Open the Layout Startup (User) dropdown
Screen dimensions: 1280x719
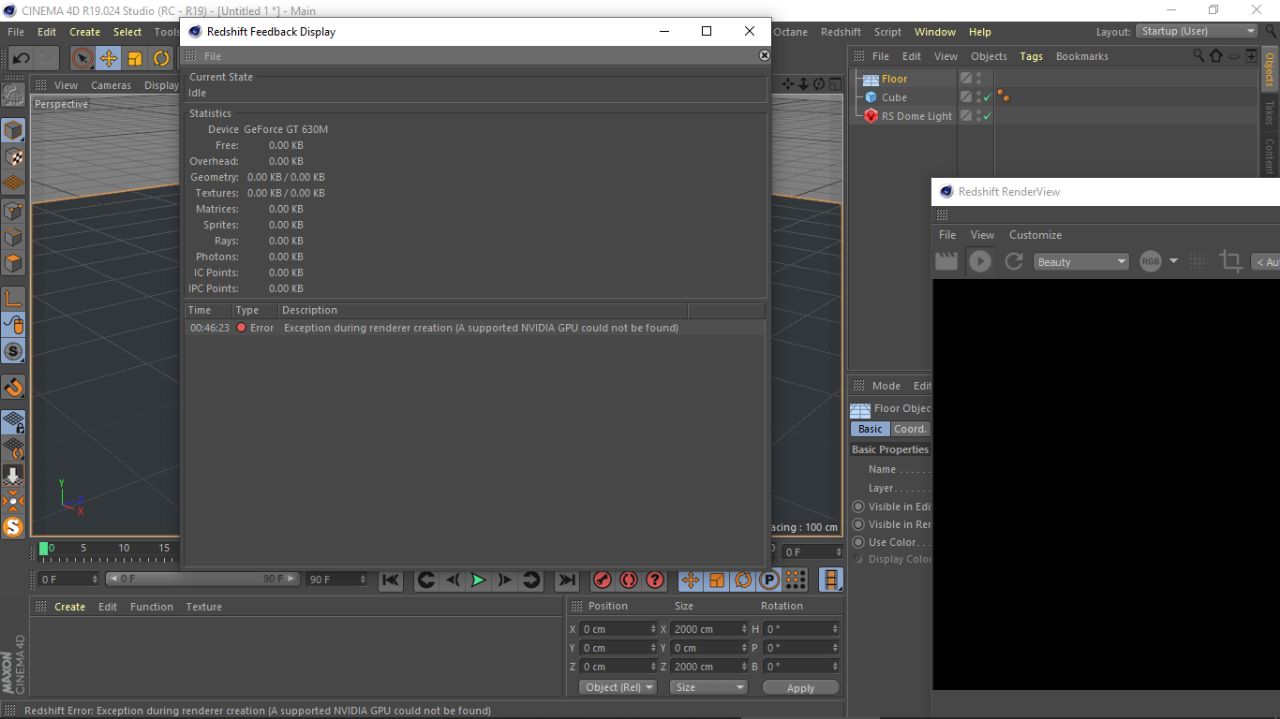1197,31
